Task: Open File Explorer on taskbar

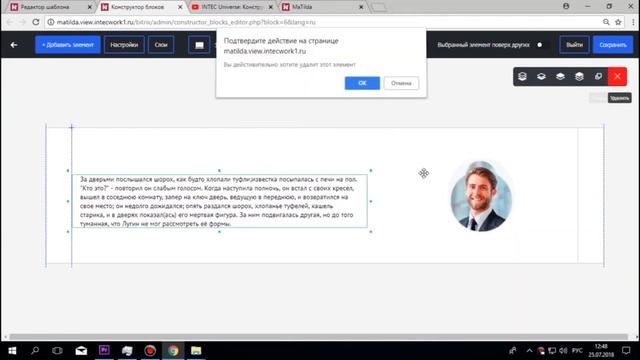Action: click(x=196, y=351)
